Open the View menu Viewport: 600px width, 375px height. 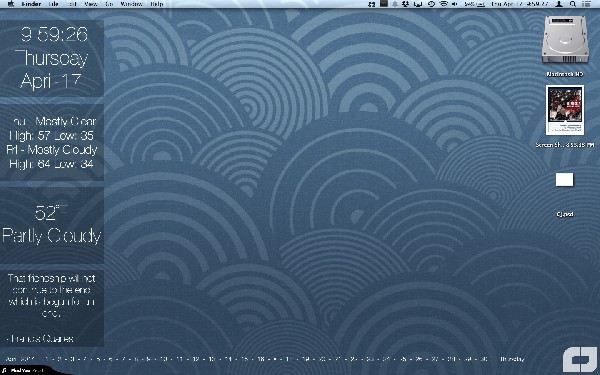[91, 4]
